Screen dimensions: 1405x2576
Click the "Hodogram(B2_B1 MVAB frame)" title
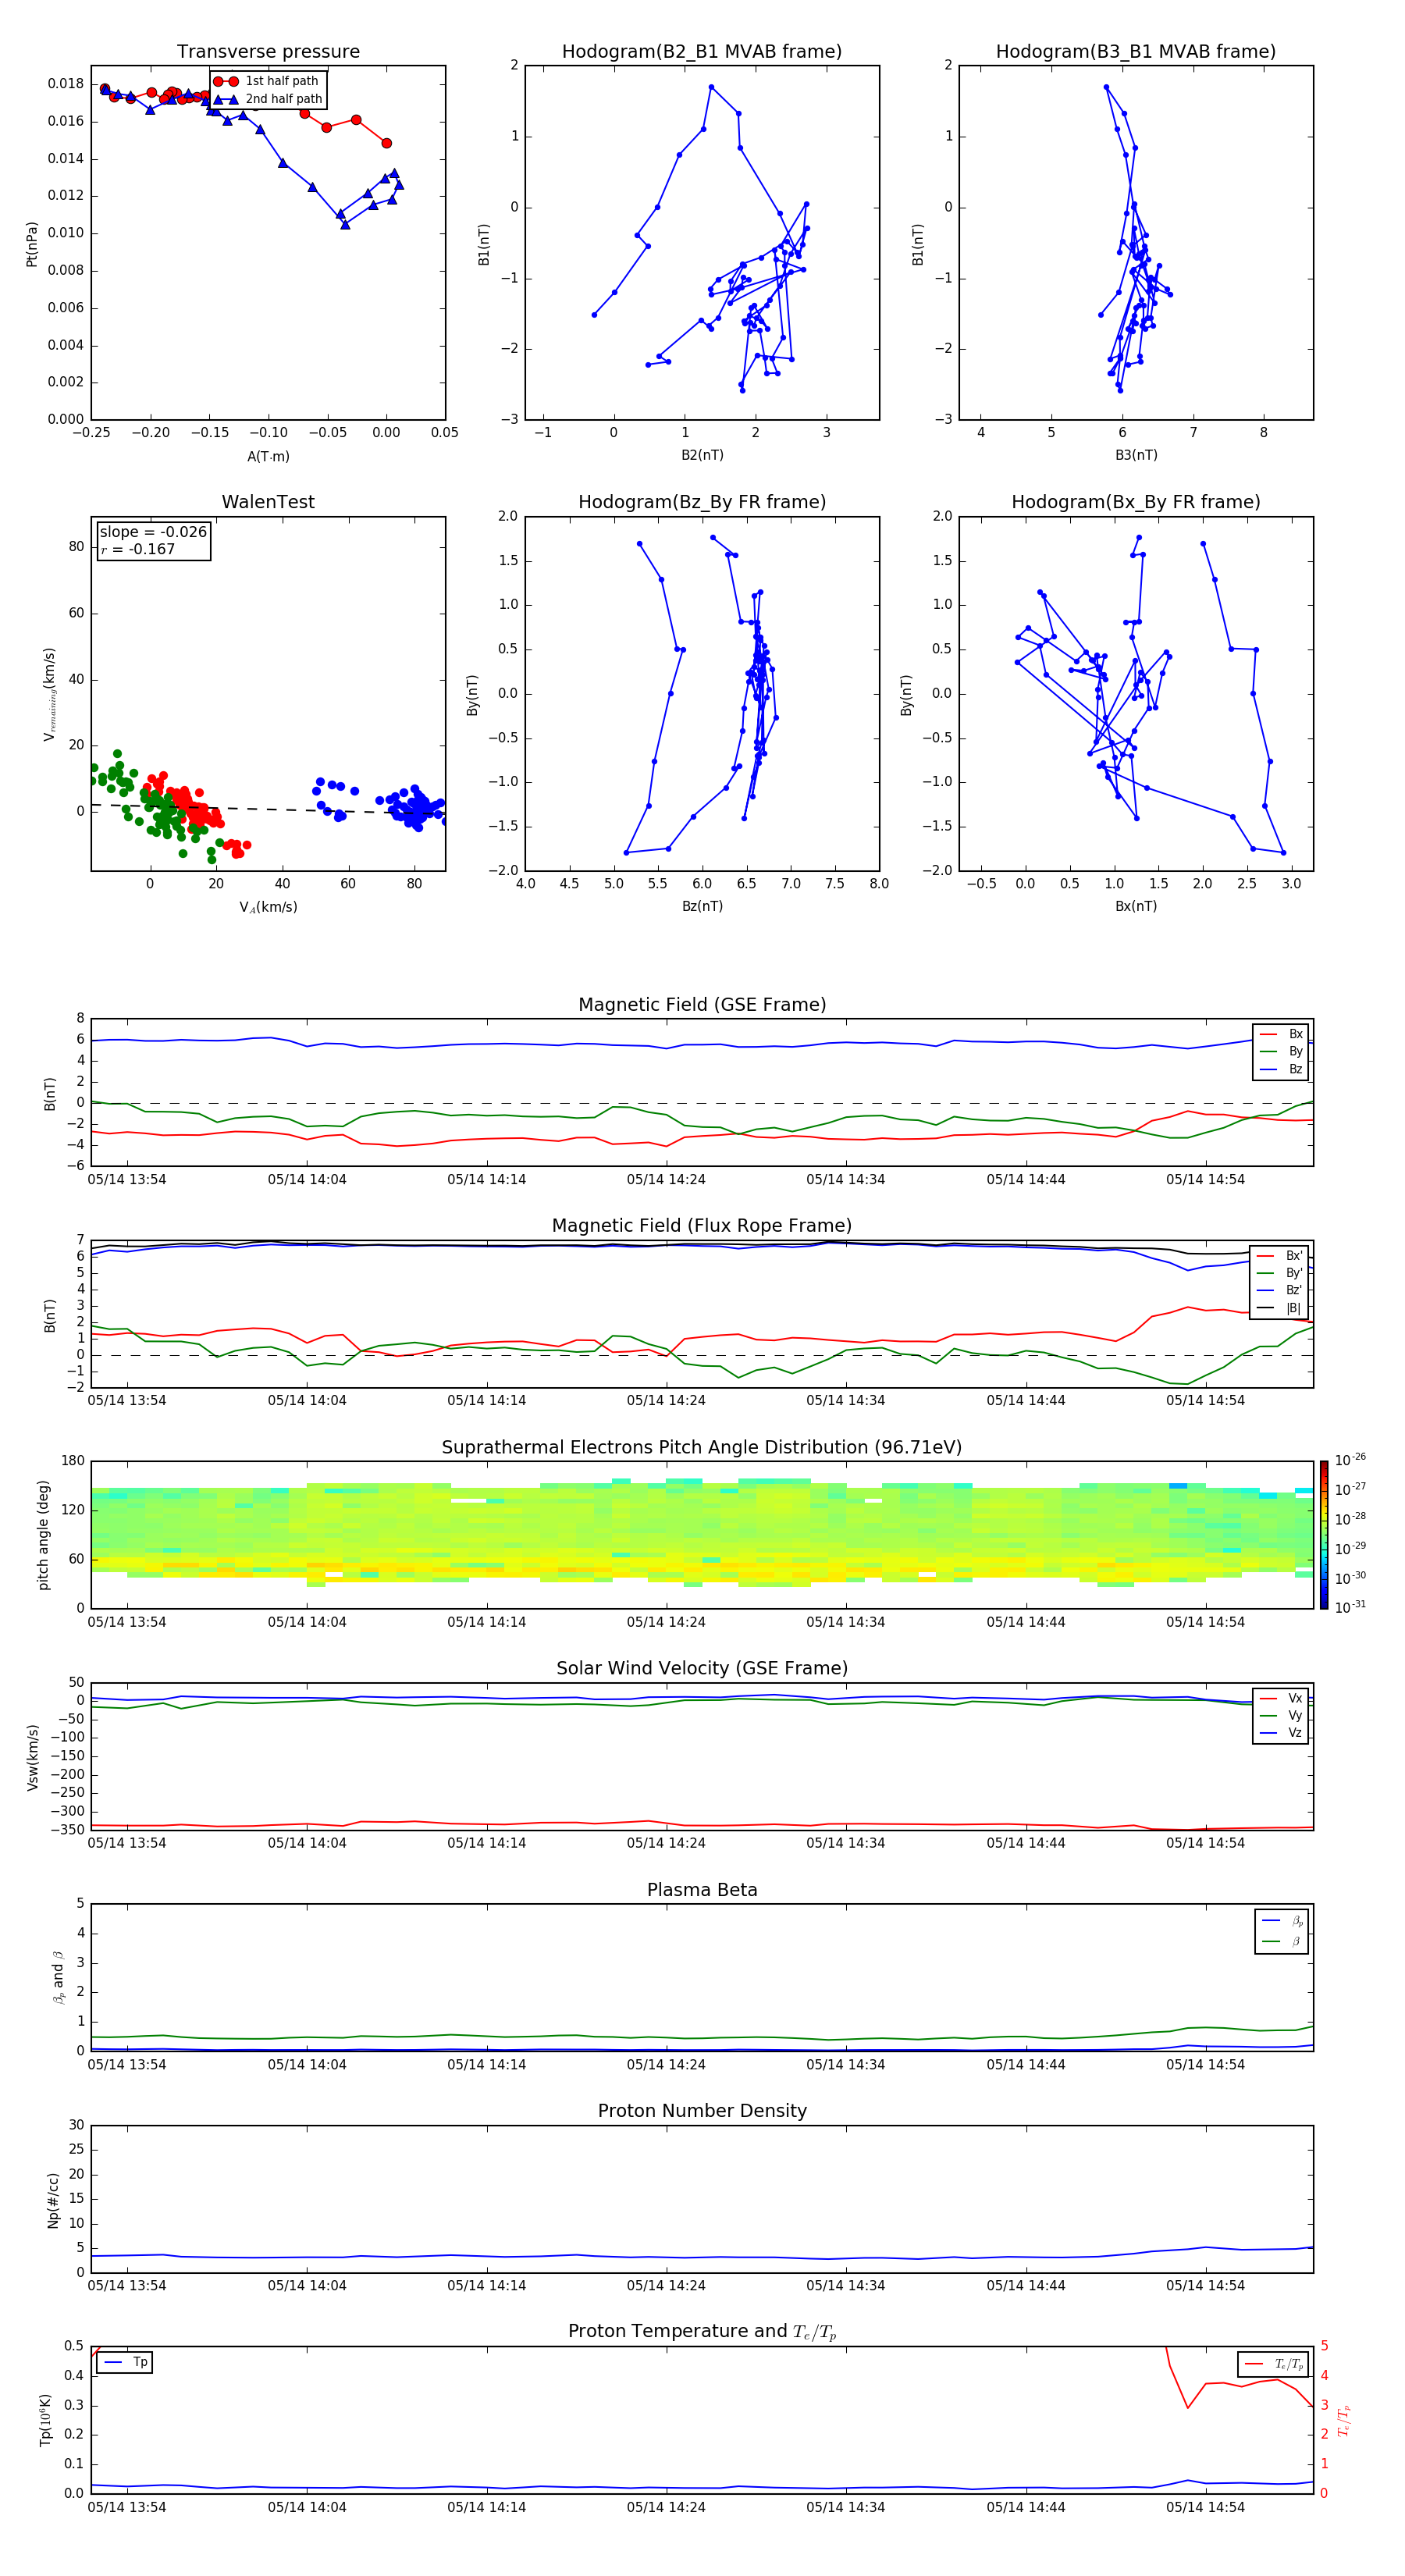click(702, 52)
